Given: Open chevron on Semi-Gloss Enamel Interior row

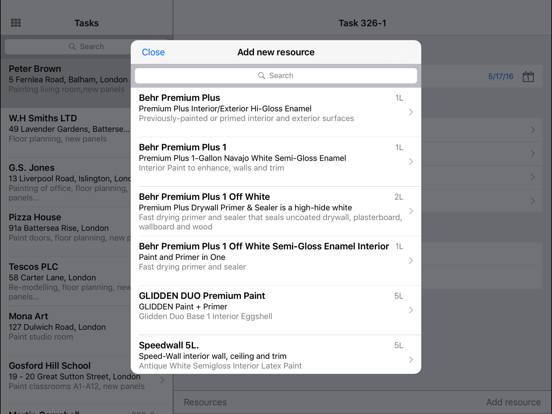Looking at the screenshot, I should coord(410,261).
